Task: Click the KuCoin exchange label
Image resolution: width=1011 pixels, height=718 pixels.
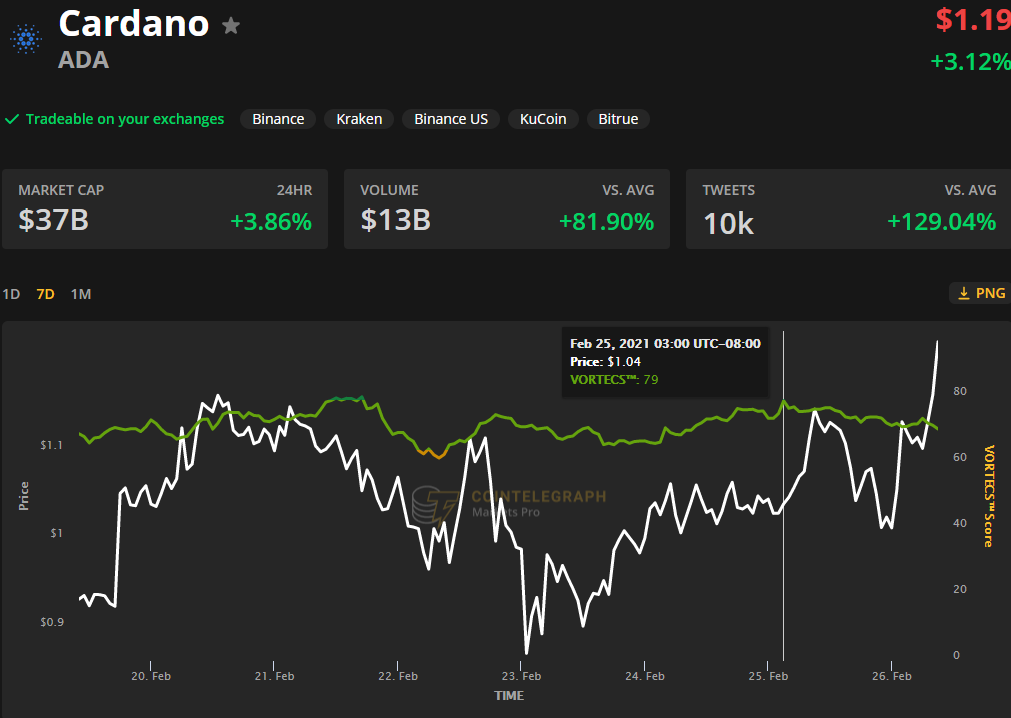Action: [x=543, y=118]
